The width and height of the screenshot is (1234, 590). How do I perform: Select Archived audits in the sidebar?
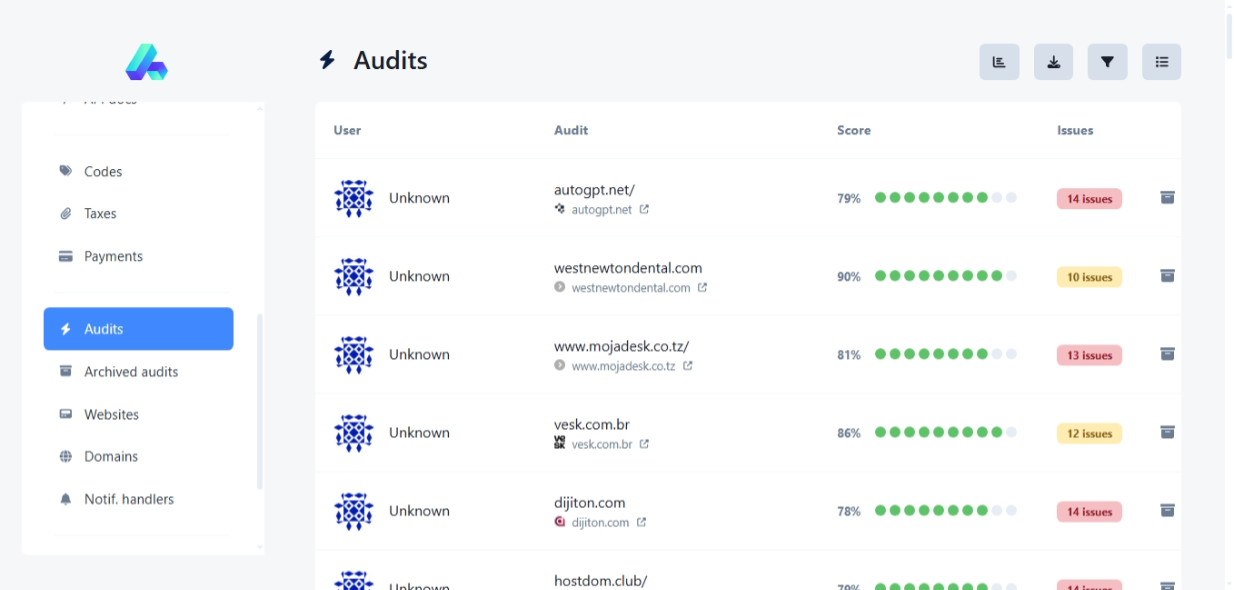click(x=131, y=372)
